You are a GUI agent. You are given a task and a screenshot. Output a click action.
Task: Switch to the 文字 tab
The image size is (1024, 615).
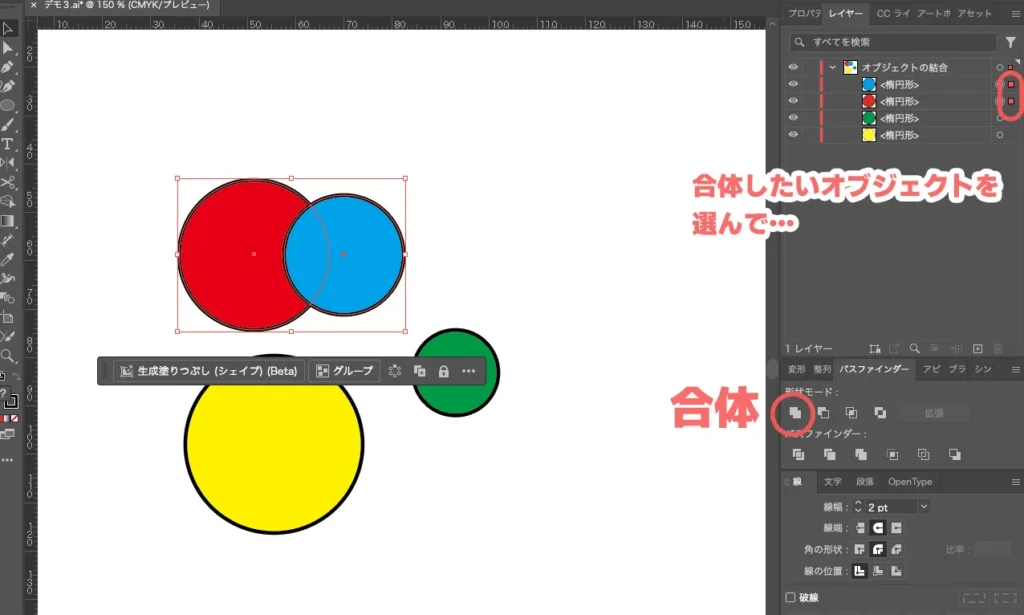832,482
